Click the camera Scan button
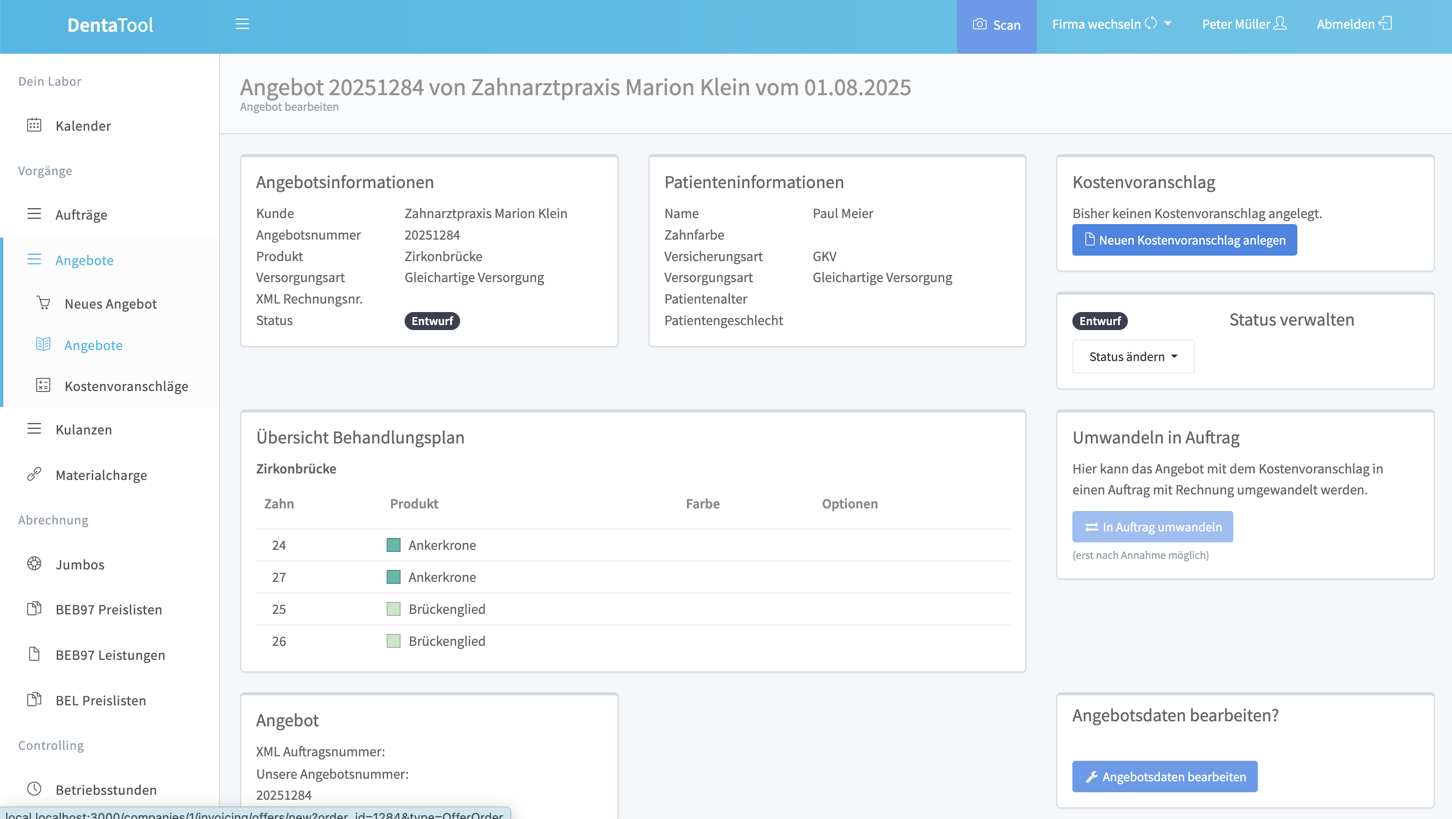 tap(996, 25)
